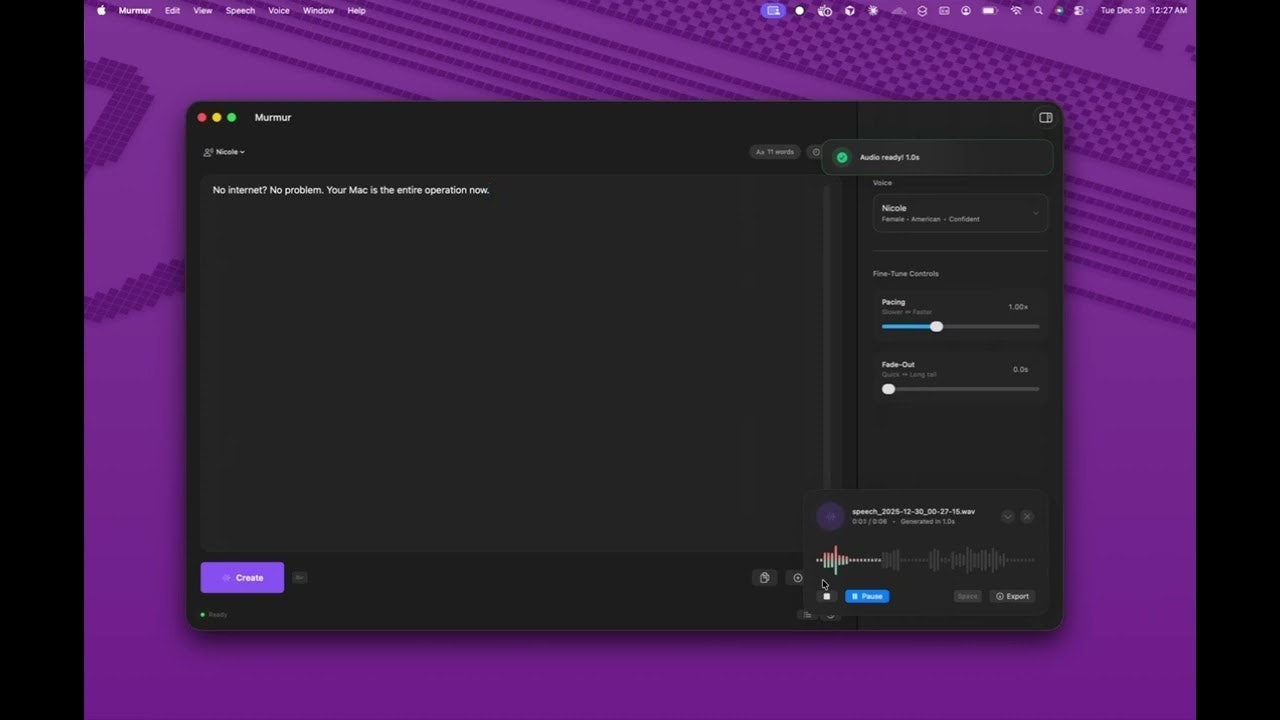Close the audio player panel
Image resolution: width=1280 pixels, height=720 pixels.
pyautogui.click(x=1027, y=516)
